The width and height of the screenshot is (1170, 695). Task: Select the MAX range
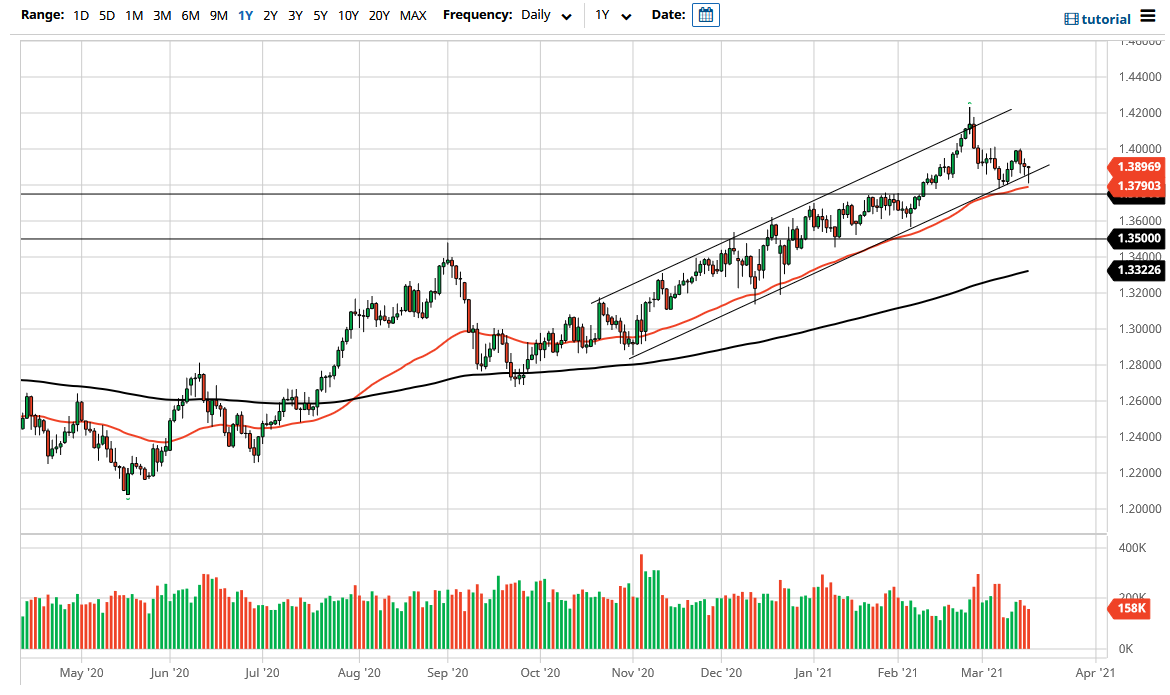pyautogui.click(x=413, y=15)
